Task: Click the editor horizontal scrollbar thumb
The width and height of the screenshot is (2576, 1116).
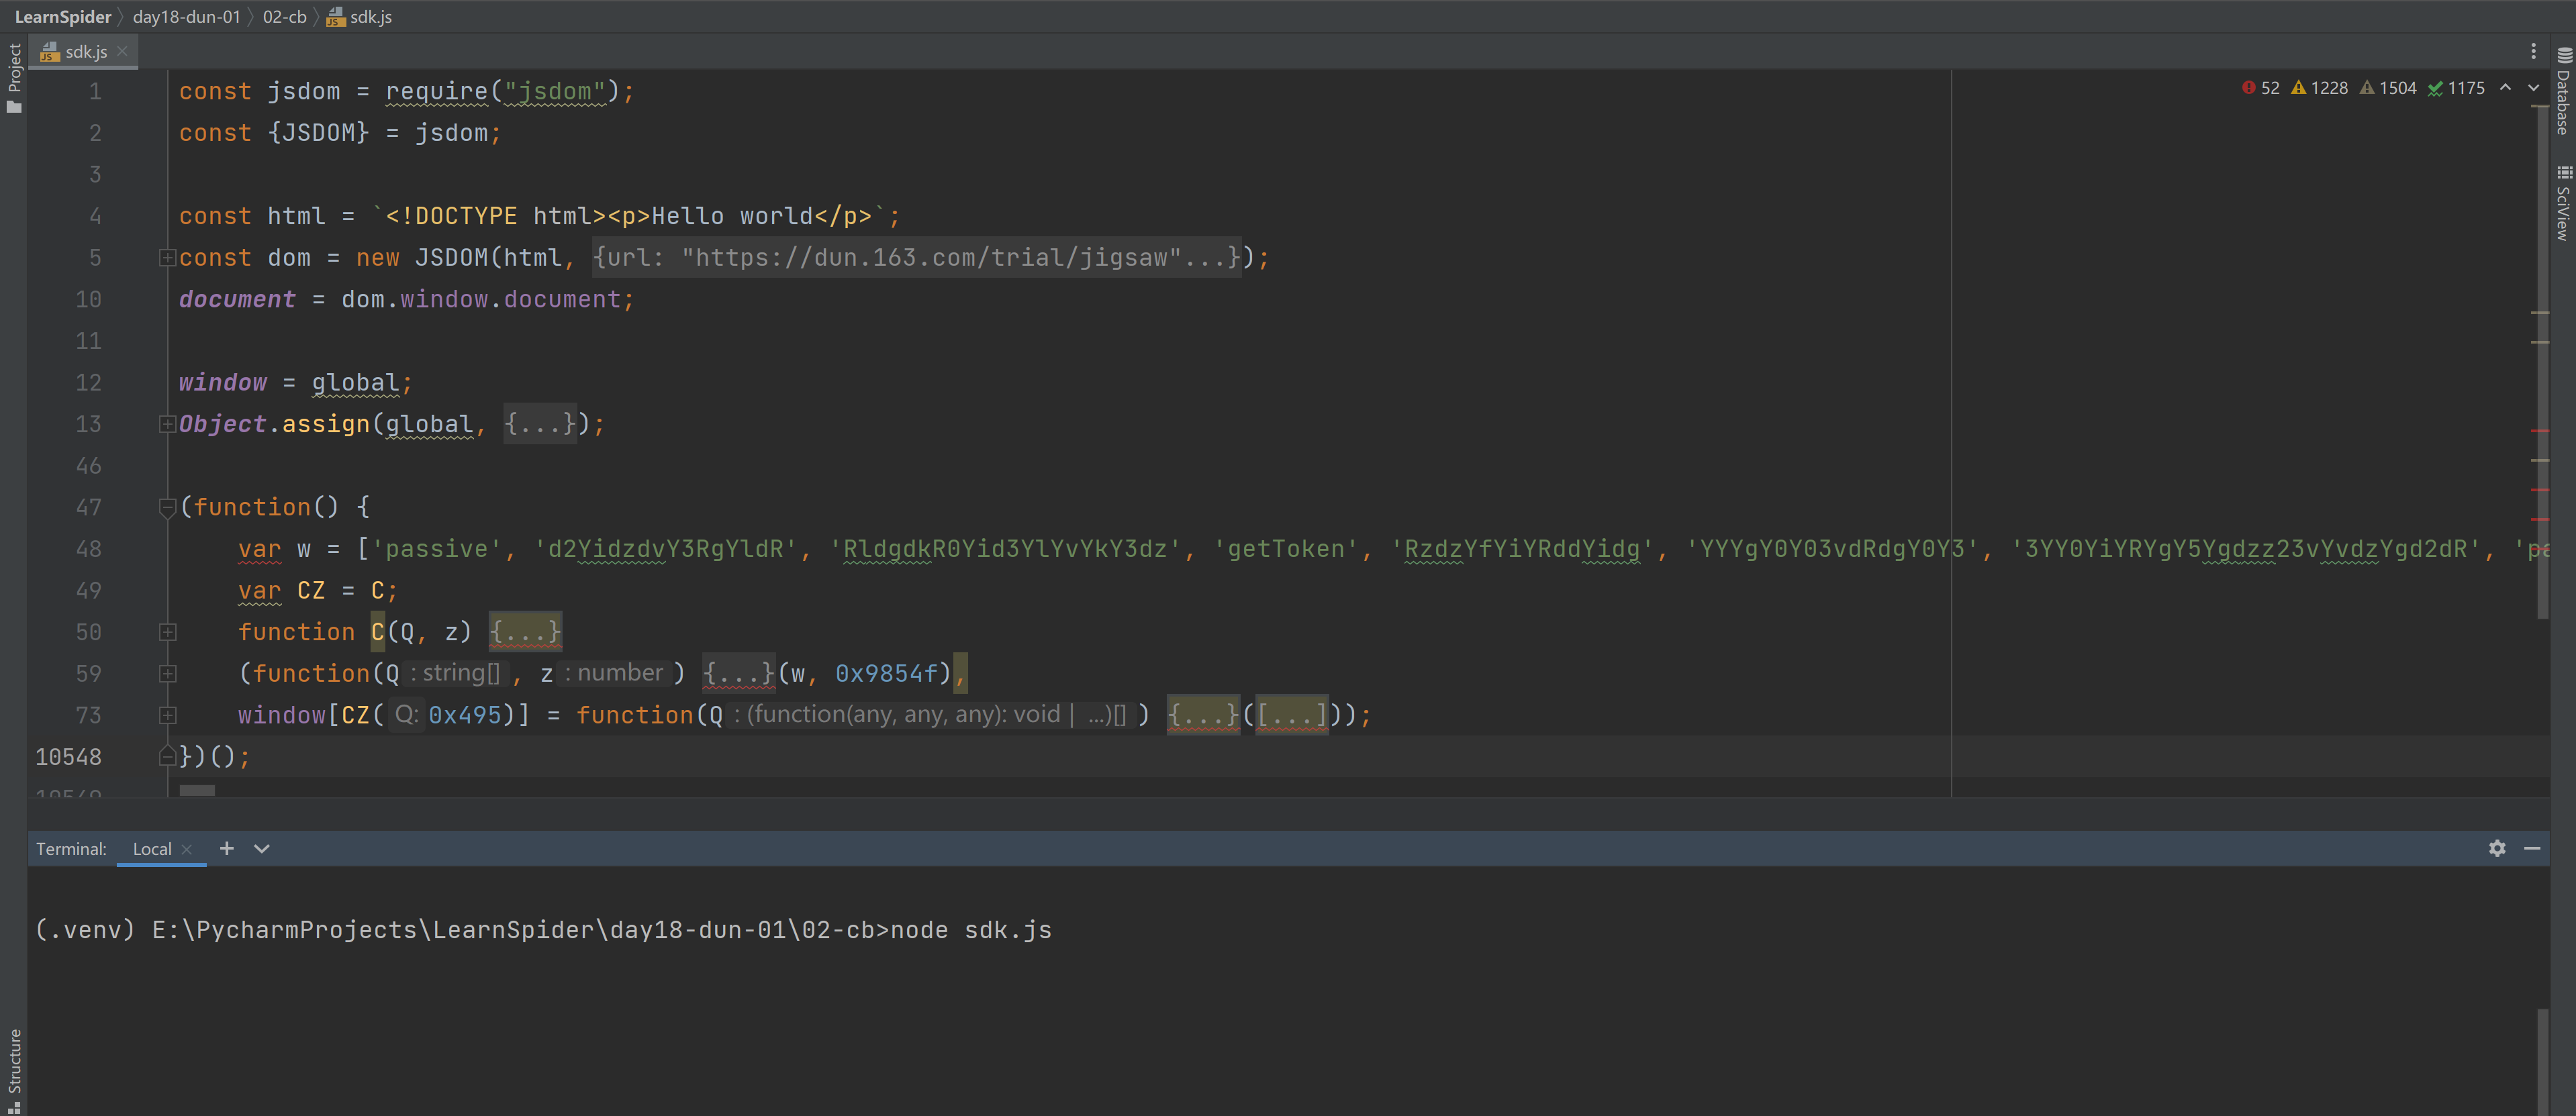Action: (x=197, y=791)
